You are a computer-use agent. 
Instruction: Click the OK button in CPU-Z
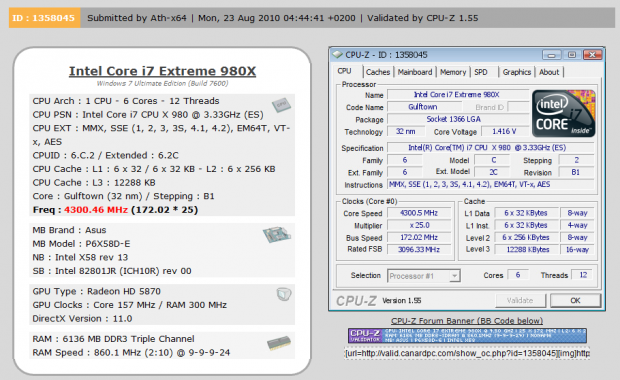click(575, 301)
